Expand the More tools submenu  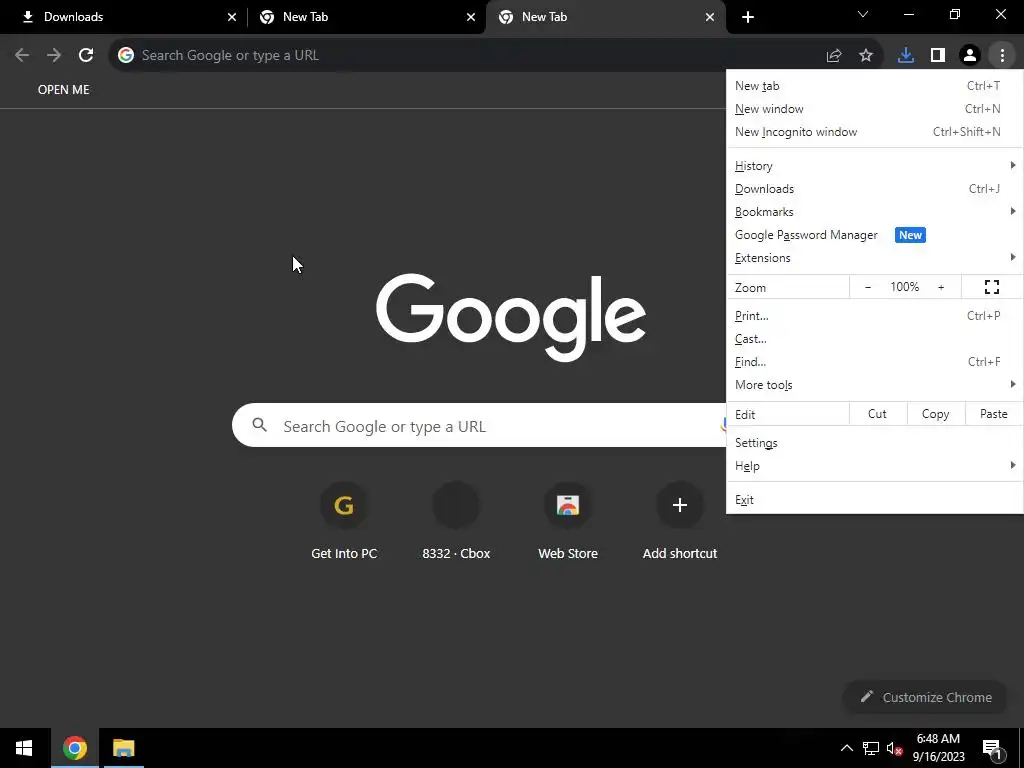pos(874,385)
